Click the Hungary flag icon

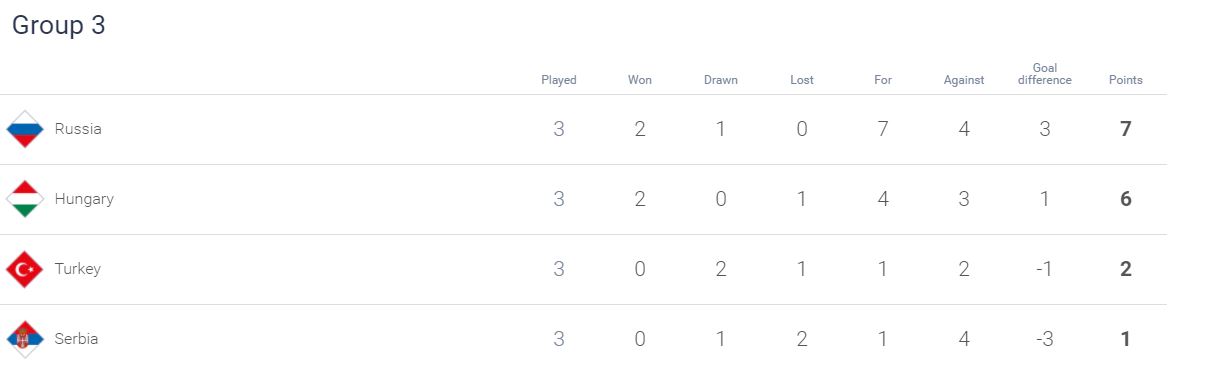[25, 199]
